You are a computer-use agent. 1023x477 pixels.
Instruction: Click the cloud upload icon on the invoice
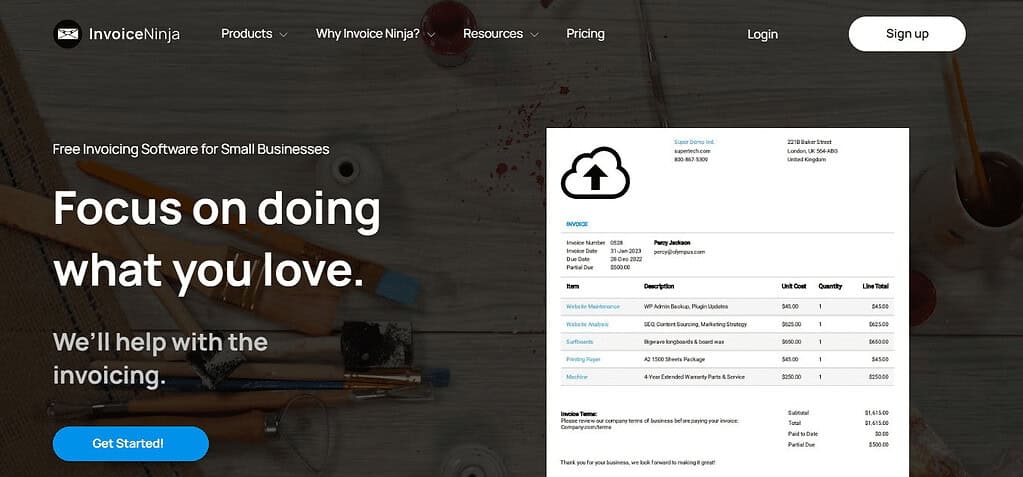pyautogui.click(x=595, y=173)
